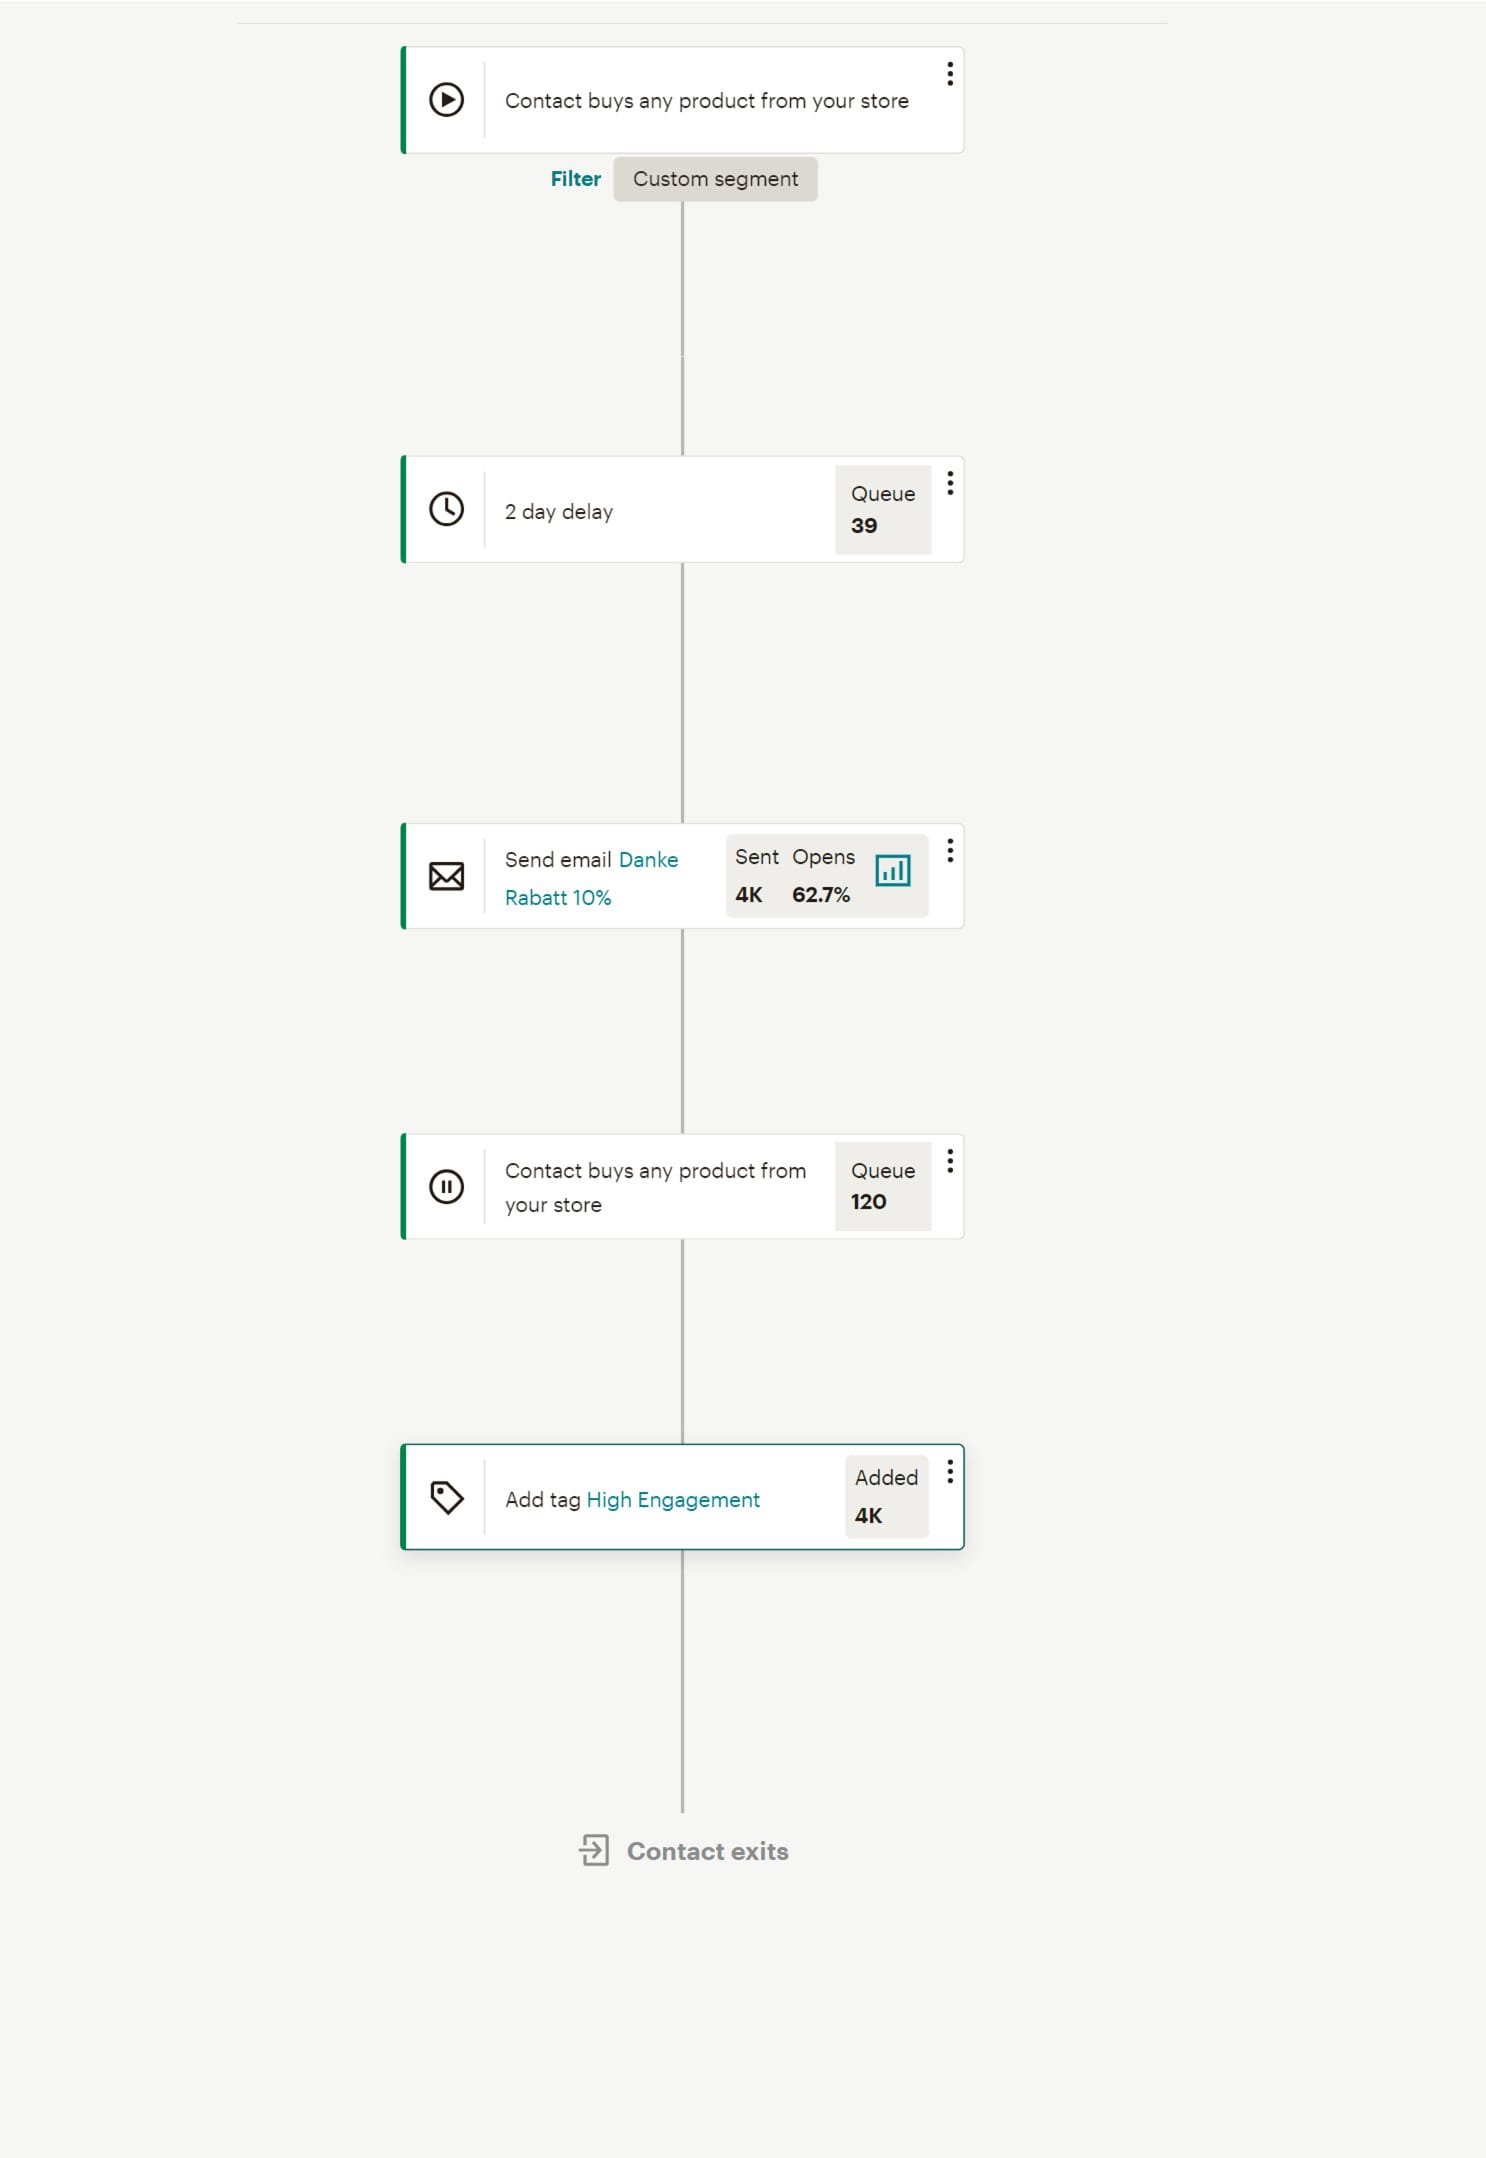
Task: Click the clock icon on delay step
Action: [446, 509]
